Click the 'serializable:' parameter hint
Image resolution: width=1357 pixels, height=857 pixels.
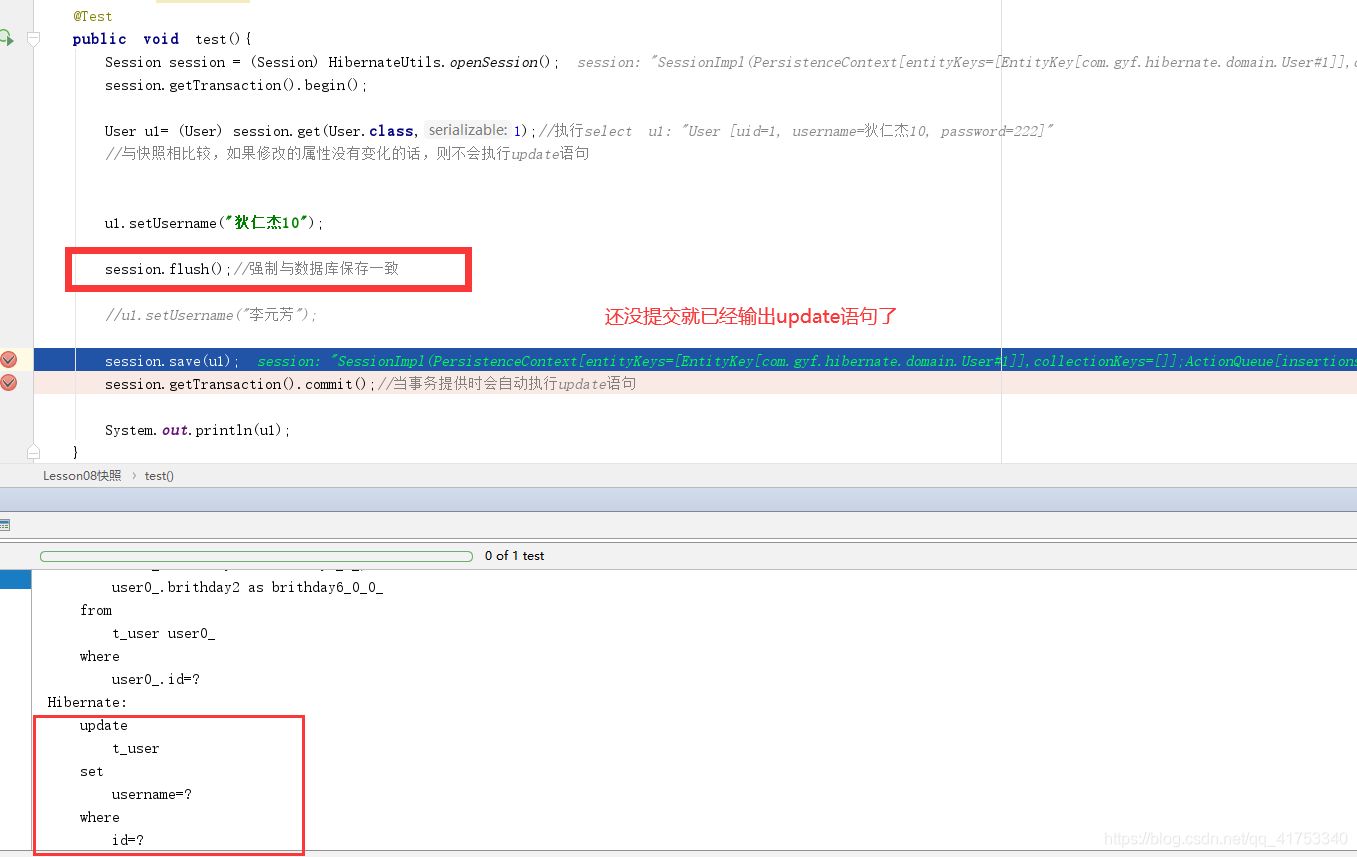tap(468, 130)
